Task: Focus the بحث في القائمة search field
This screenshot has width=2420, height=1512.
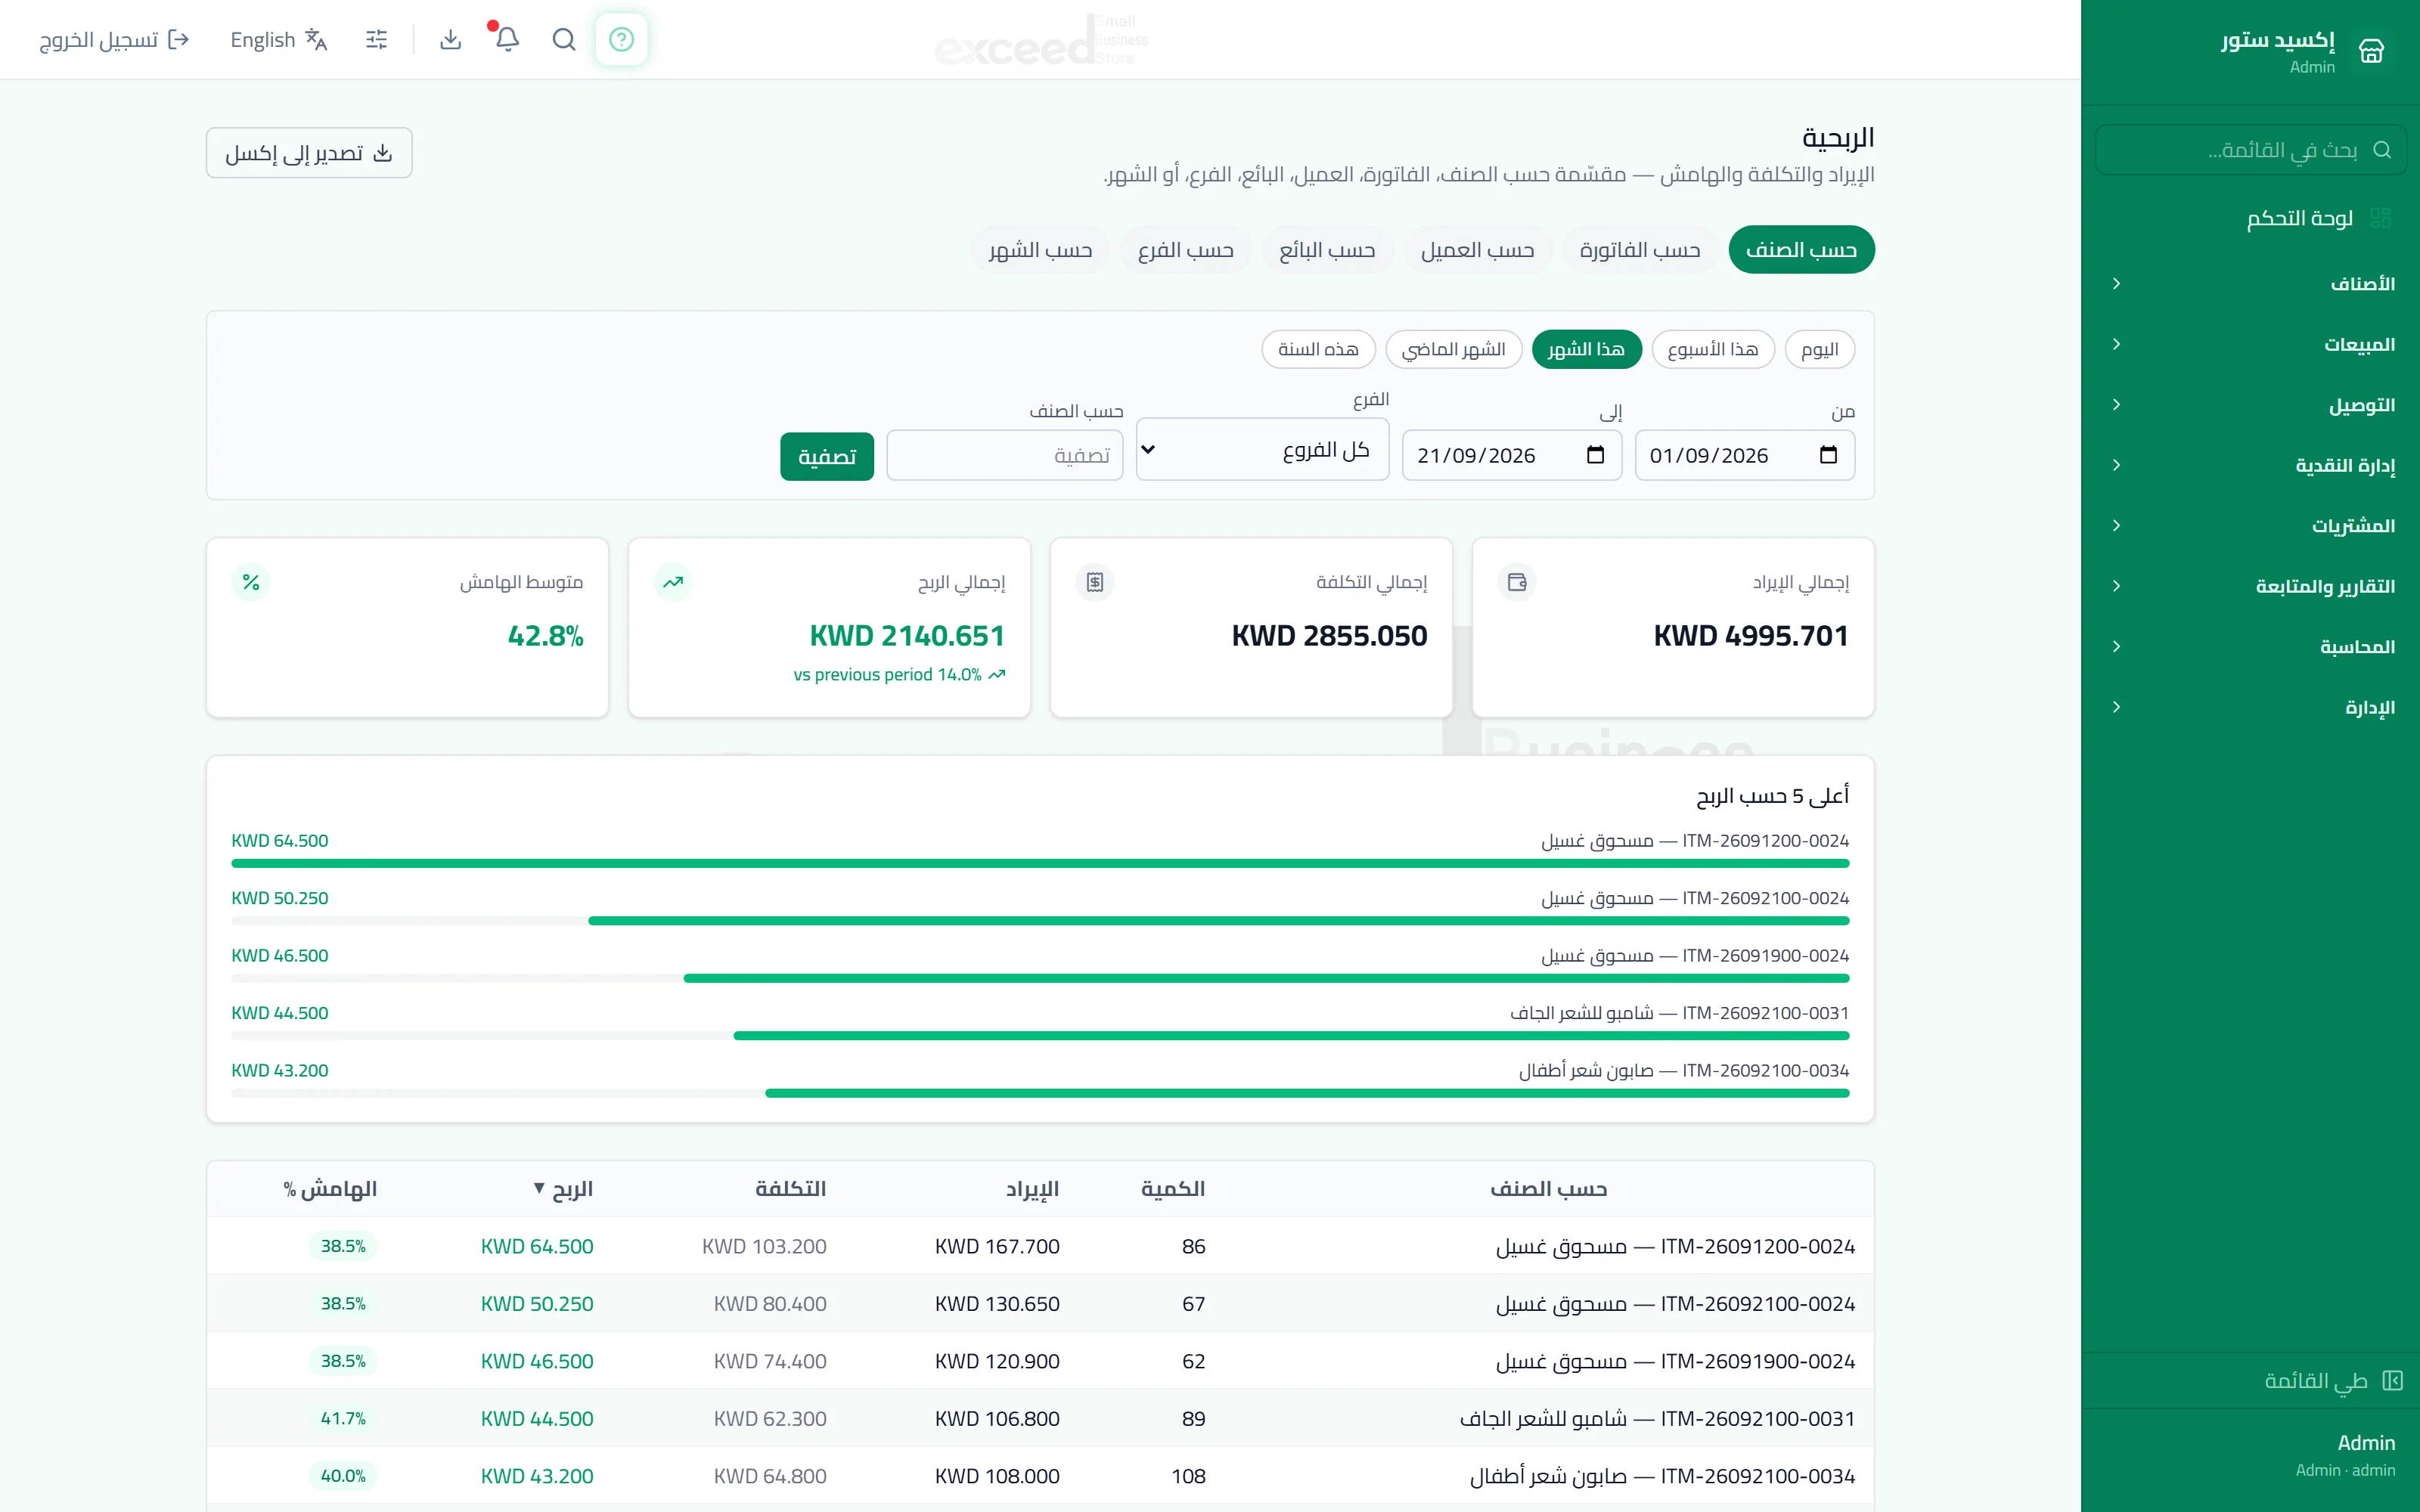Action: click(2250, 150)
